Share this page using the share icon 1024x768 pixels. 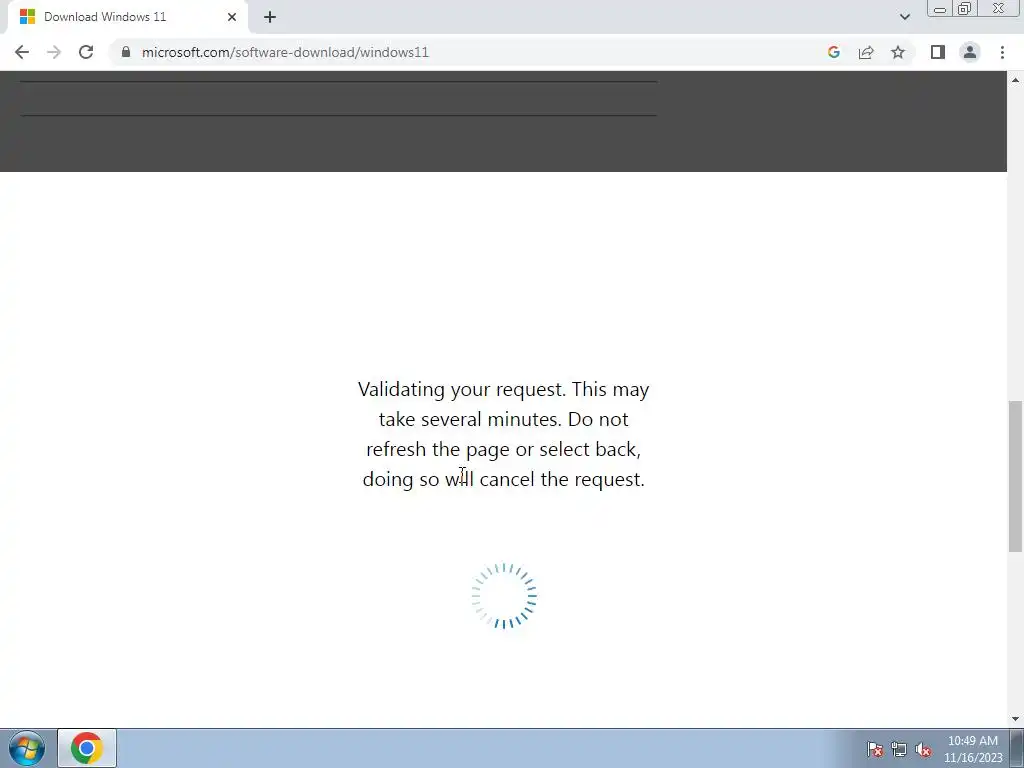coord(866,52)
